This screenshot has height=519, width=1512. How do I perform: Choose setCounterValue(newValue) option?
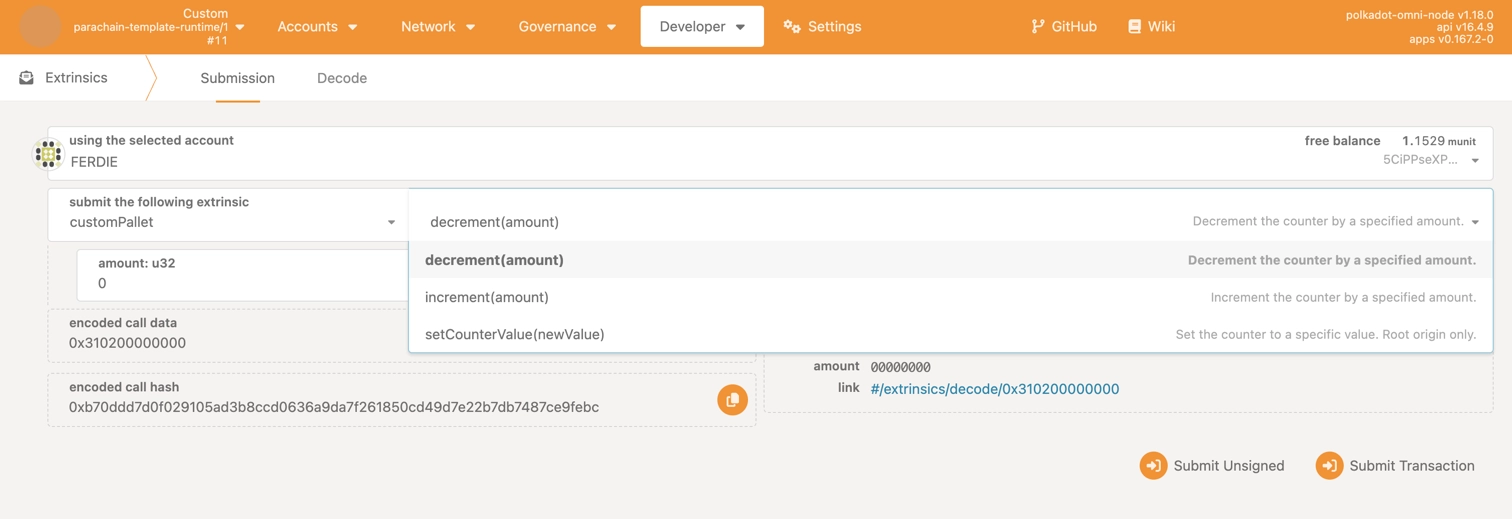coord(515,334)
